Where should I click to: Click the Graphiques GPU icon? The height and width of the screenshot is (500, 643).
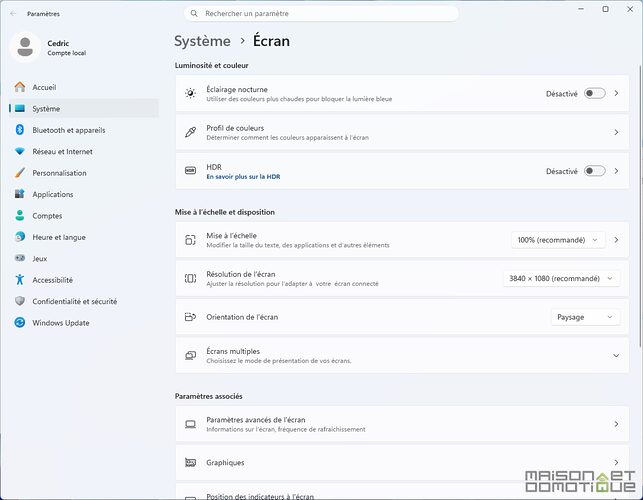(x=190, y=463)
